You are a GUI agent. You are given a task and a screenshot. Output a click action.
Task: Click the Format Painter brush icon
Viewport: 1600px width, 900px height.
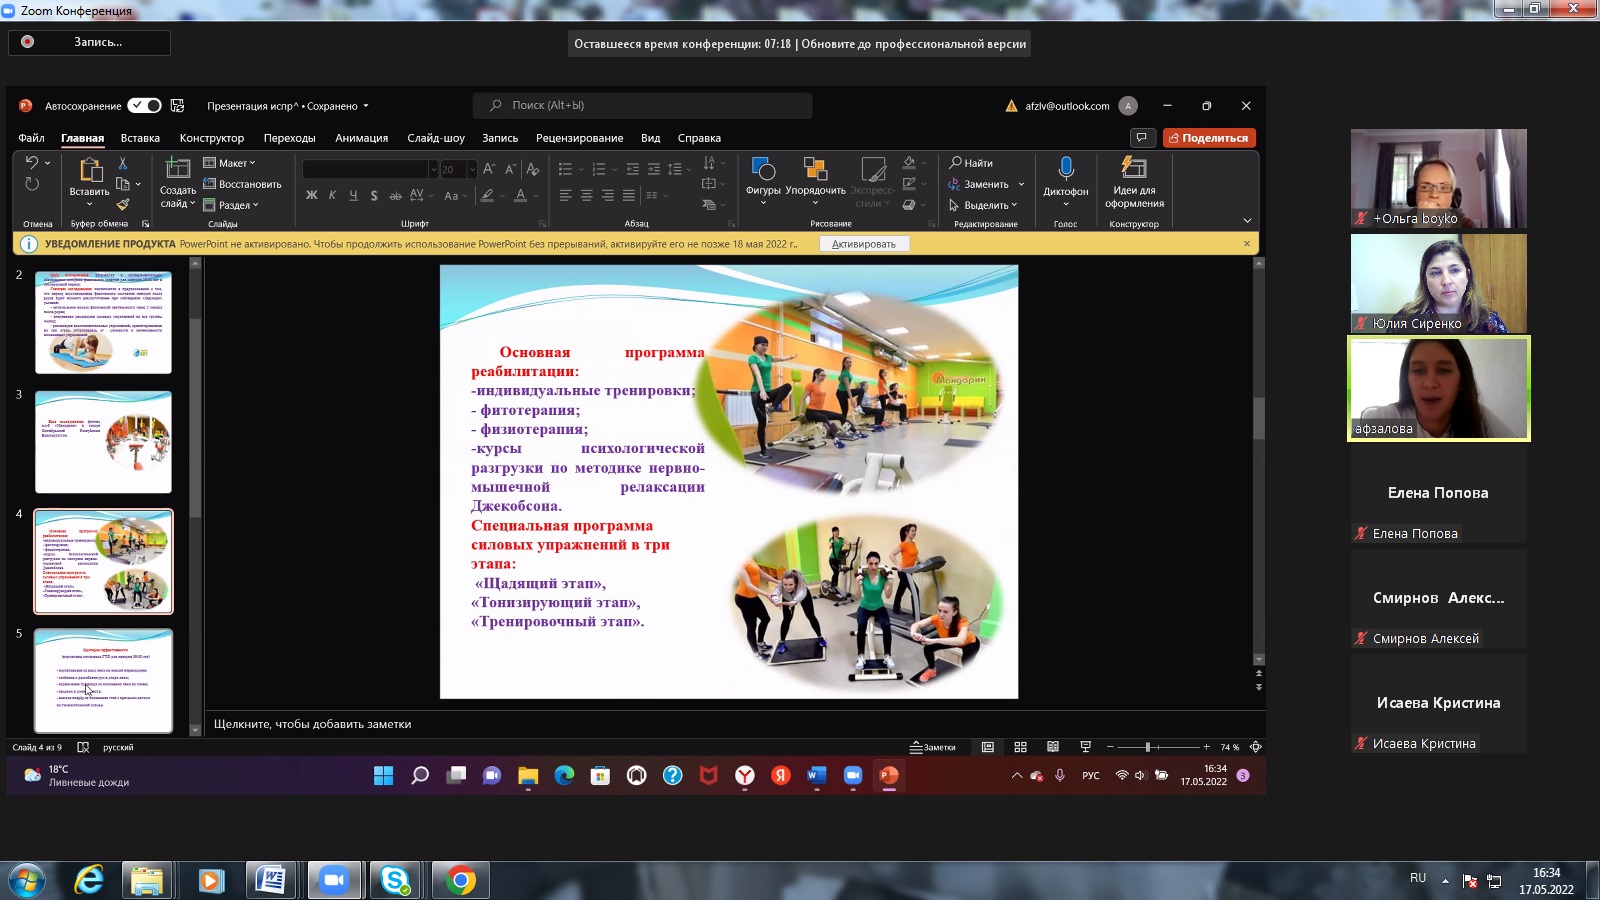point(123,204)
